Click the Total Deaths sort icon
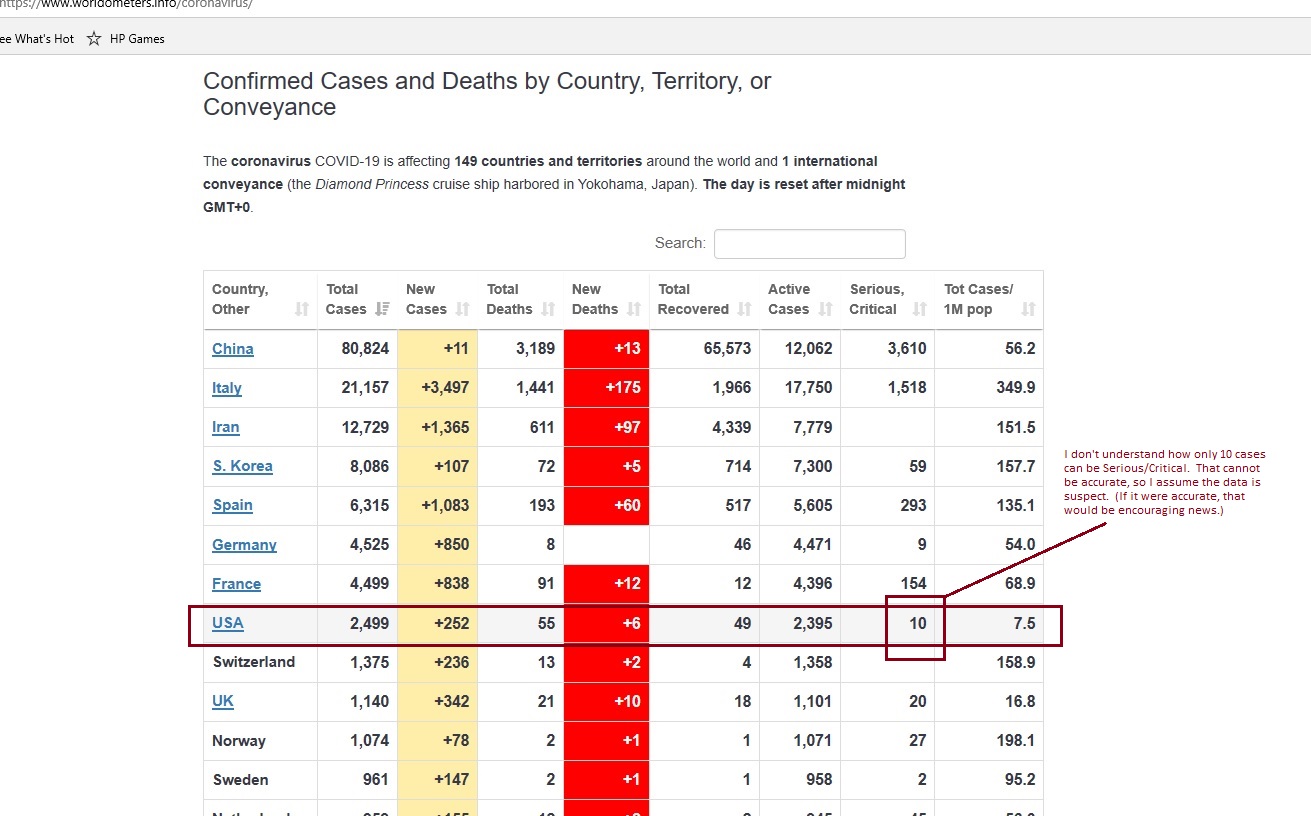Viewport: 1311px width, 816px height. (548, 310)
